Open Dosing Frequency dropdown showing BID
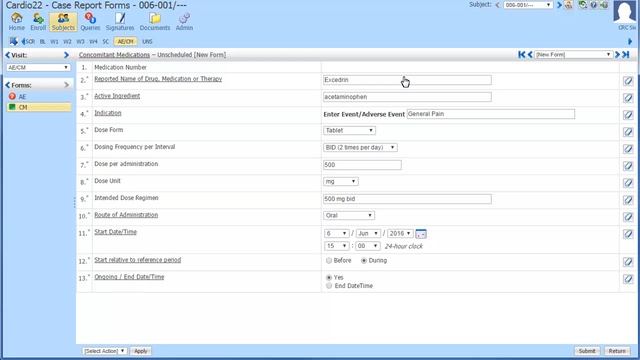 coord(360,147)
